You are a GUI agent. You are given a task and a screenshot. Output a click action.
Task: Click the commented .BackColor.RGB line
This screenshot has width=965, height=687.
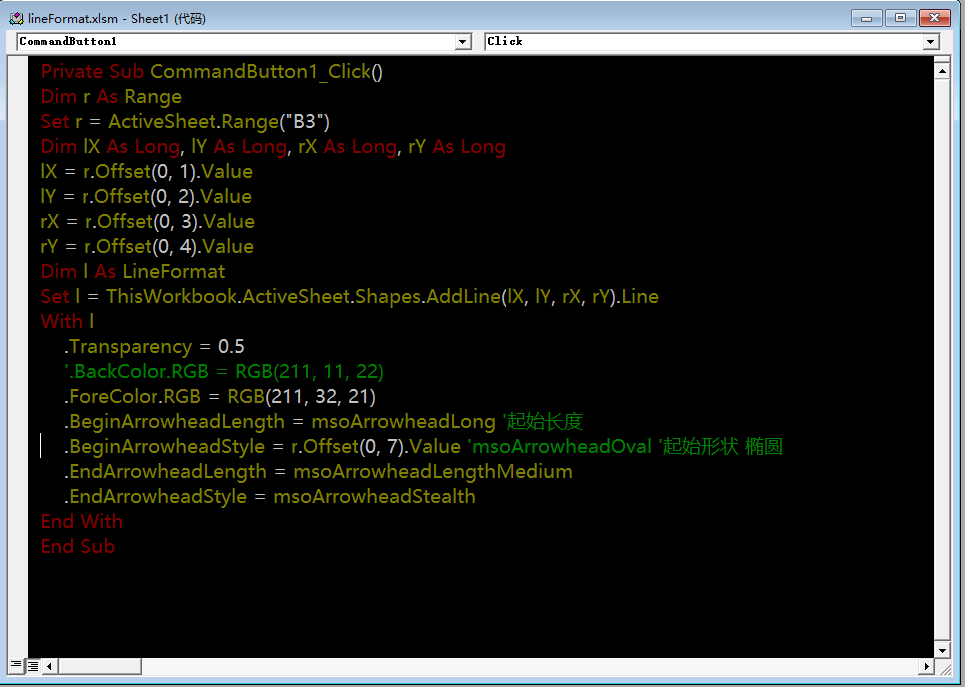224,371
